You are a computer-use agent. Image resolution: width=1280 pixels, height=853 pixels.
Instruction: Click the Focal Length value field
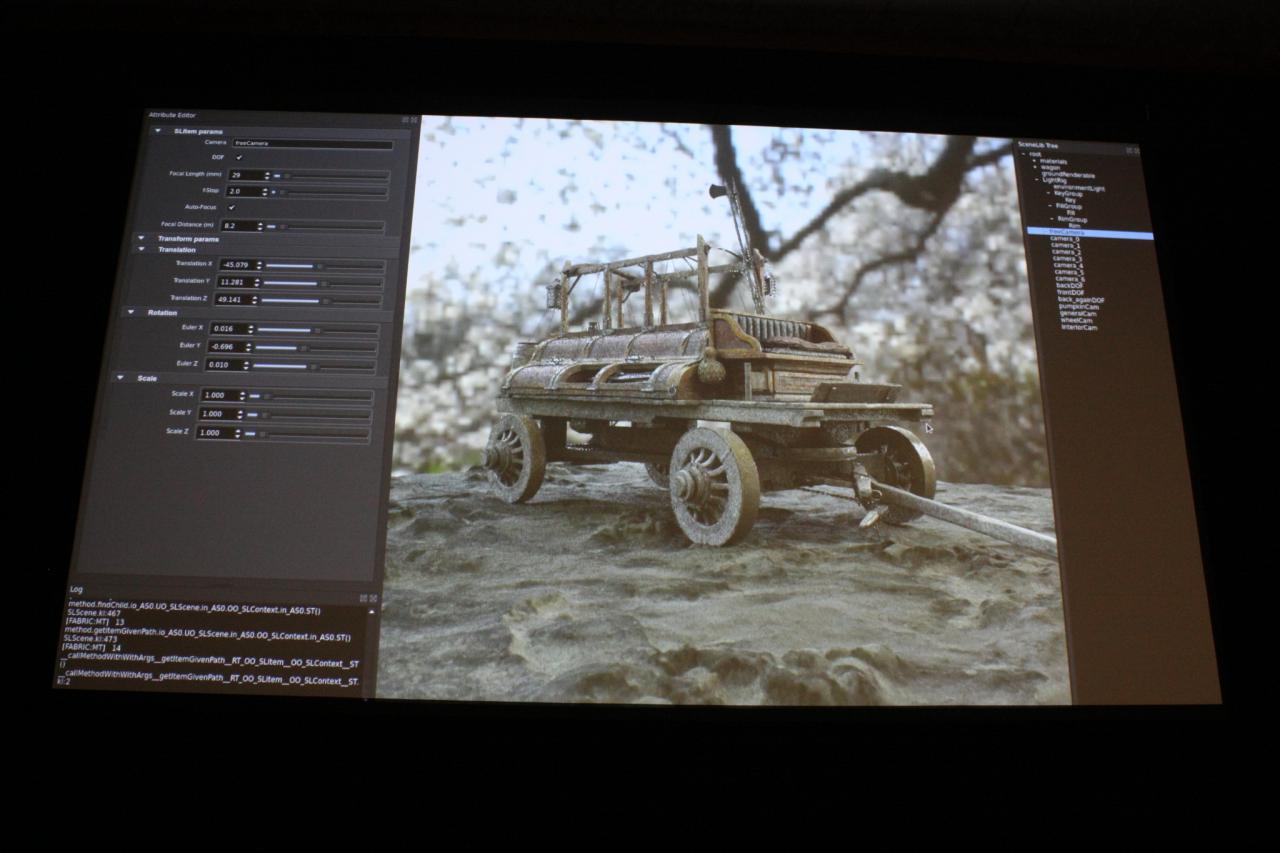pos(247,175)
